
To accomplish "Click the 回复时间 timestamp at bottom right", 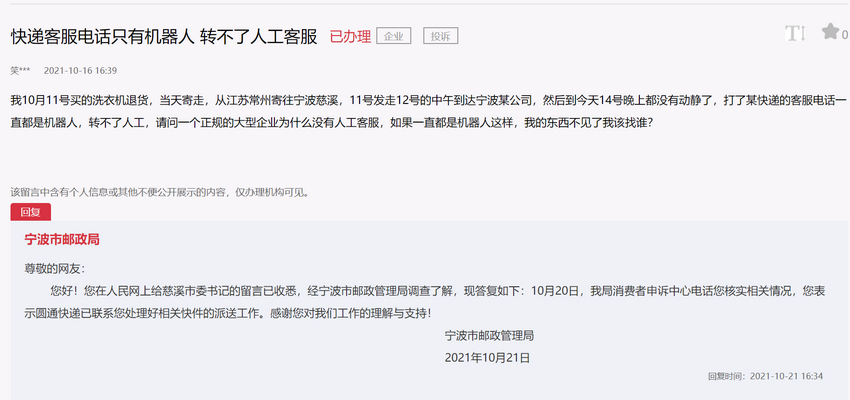I will pos(765,377).
